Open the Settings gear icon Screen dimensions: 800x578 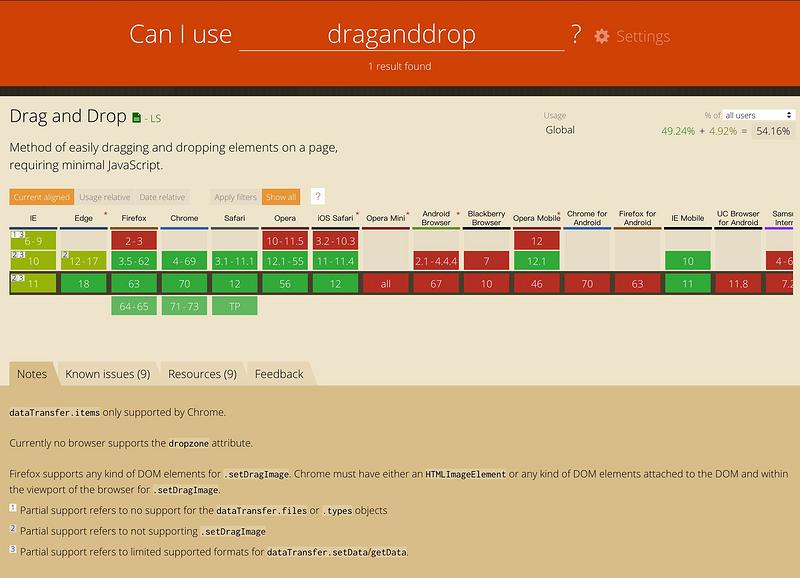[x=602, y=36]
